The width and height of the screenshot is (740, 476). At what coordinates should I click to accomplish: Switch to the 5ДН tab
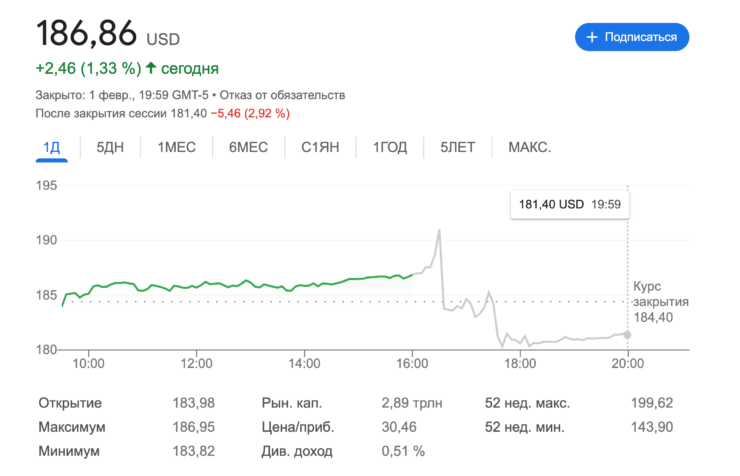110,147
